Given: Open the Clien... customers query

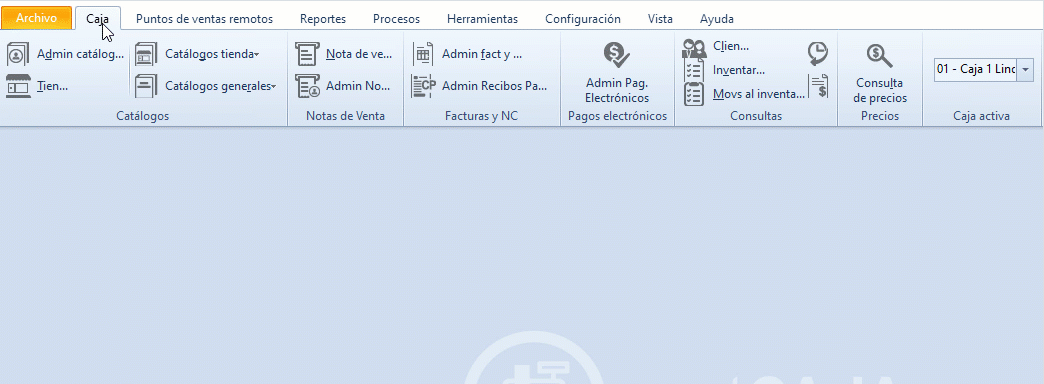Looking at the screenshot, I should [716, 47].
